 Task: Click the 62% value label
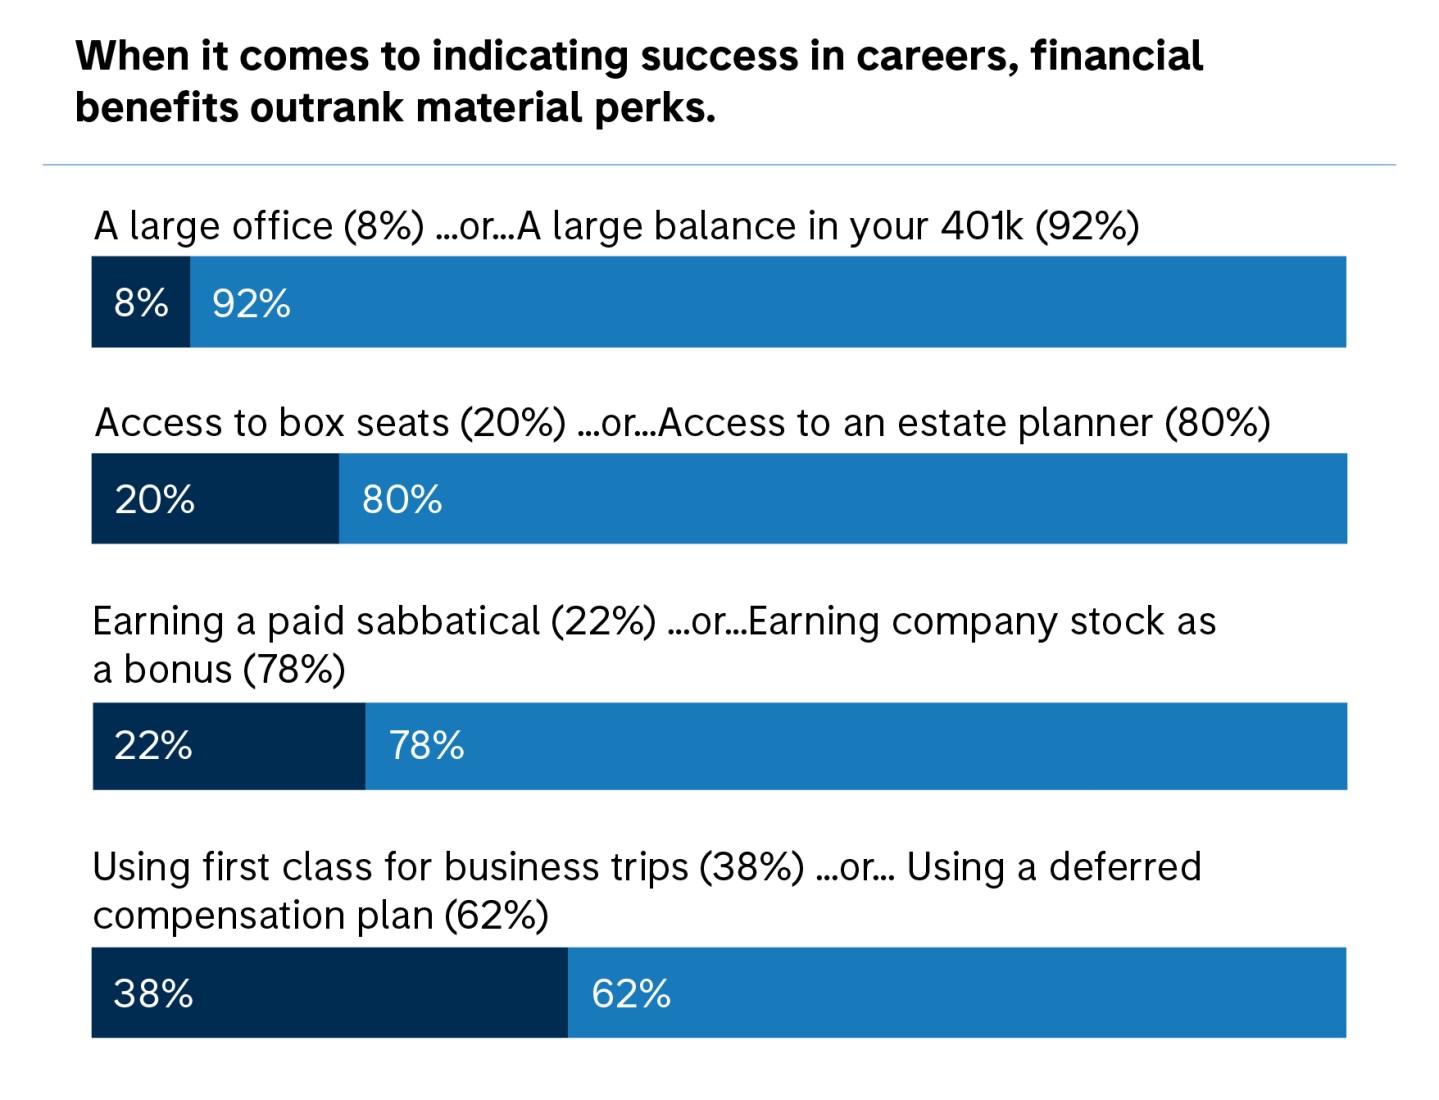pyautogui.click(x=631, y=994)
